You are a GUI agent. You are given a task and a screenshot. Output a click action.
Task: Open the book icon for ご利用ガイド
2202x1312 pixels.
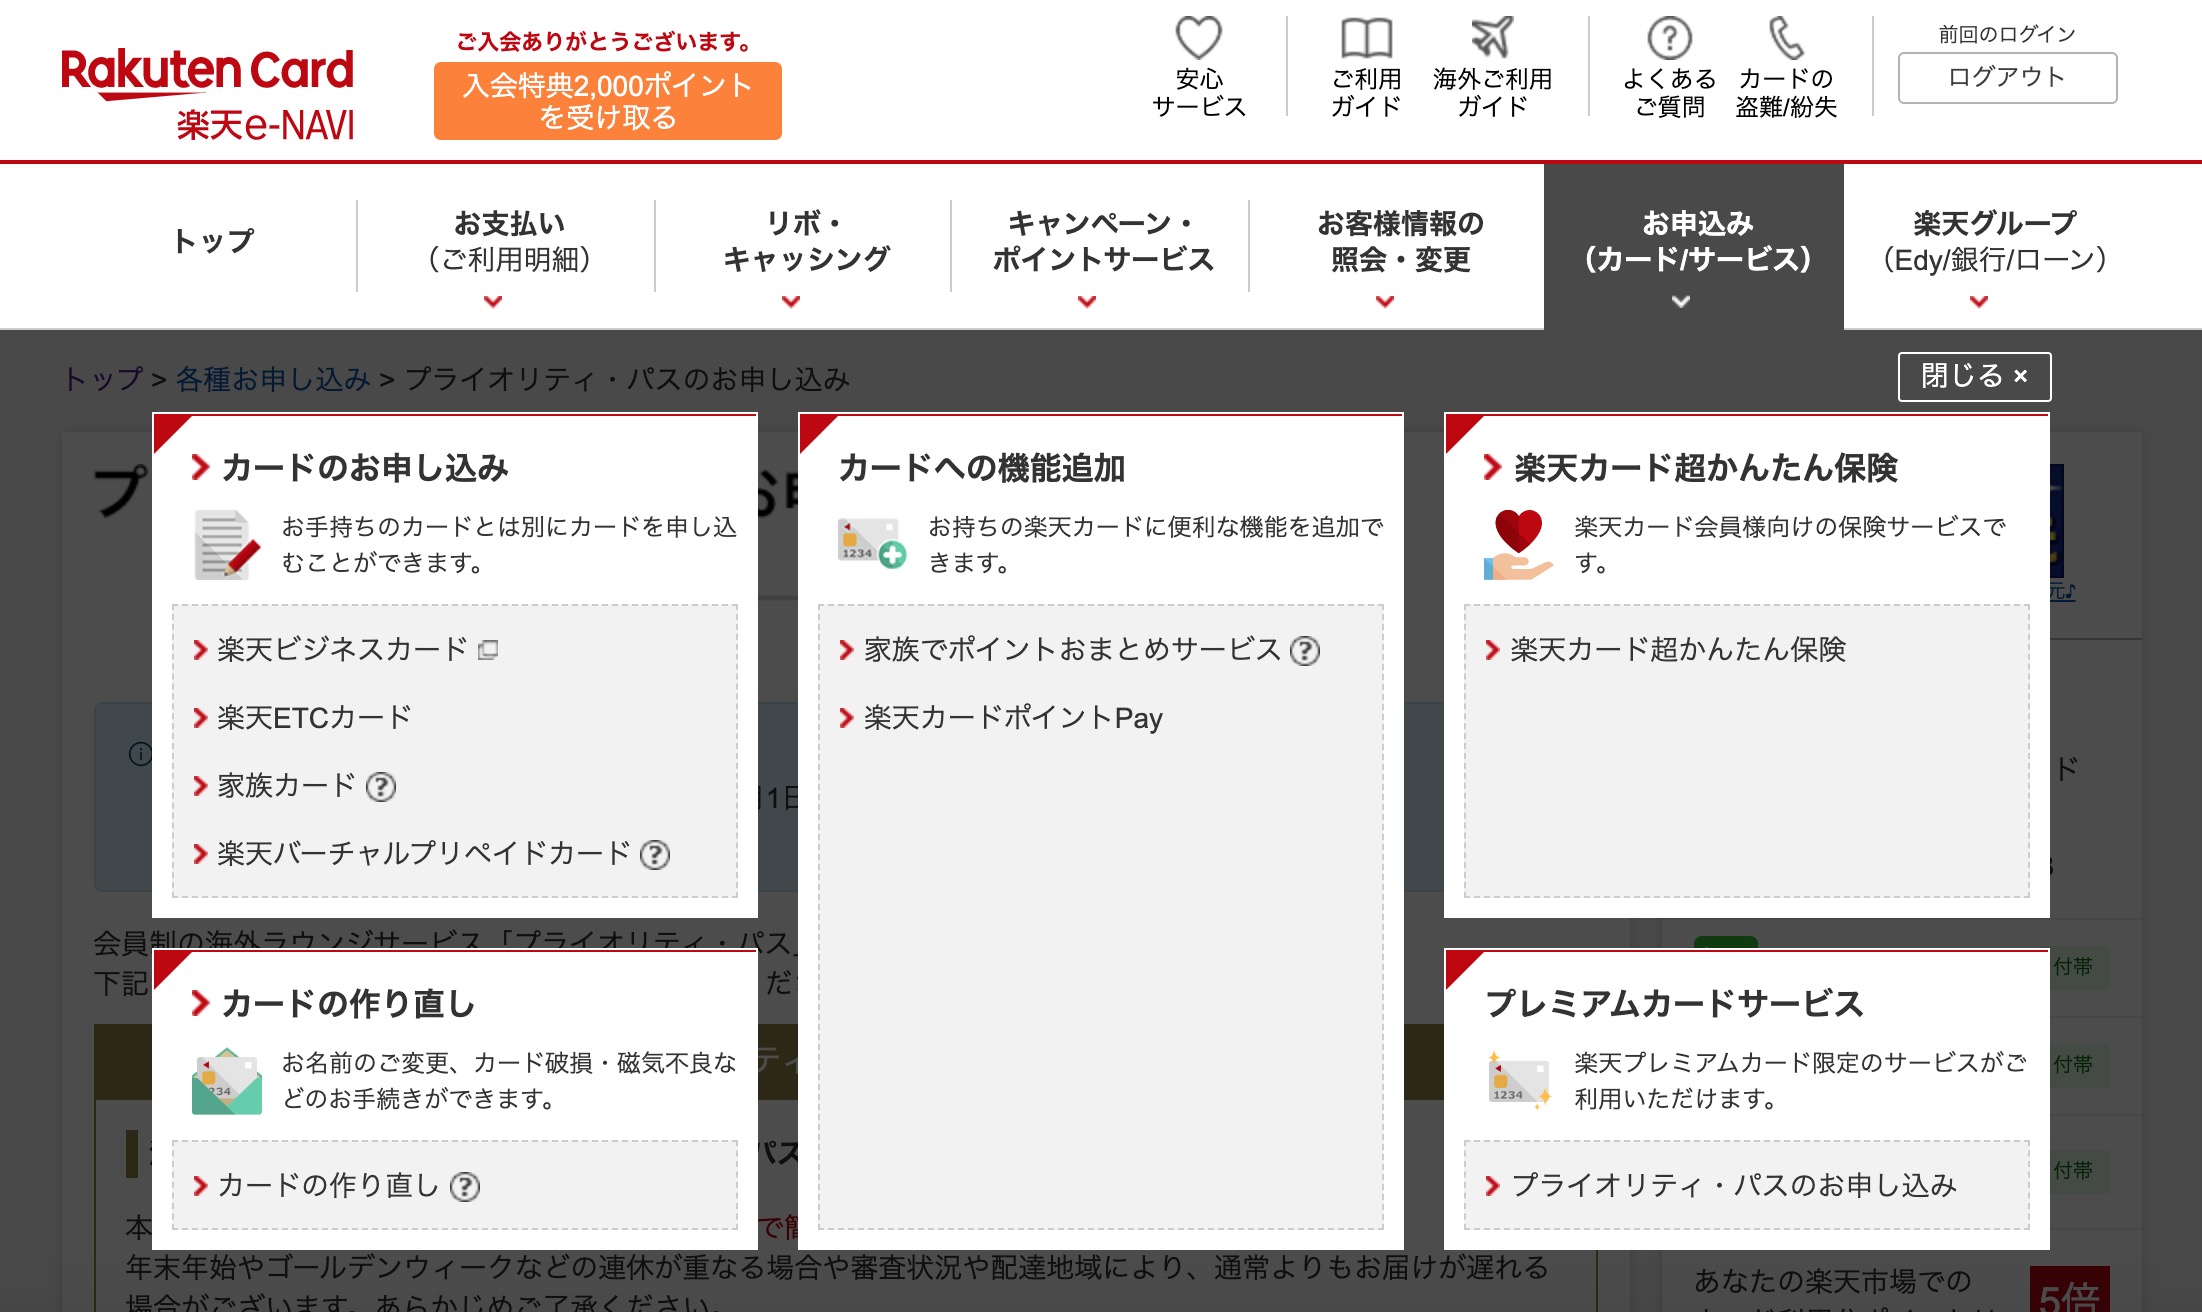(x=1366, y=39)
